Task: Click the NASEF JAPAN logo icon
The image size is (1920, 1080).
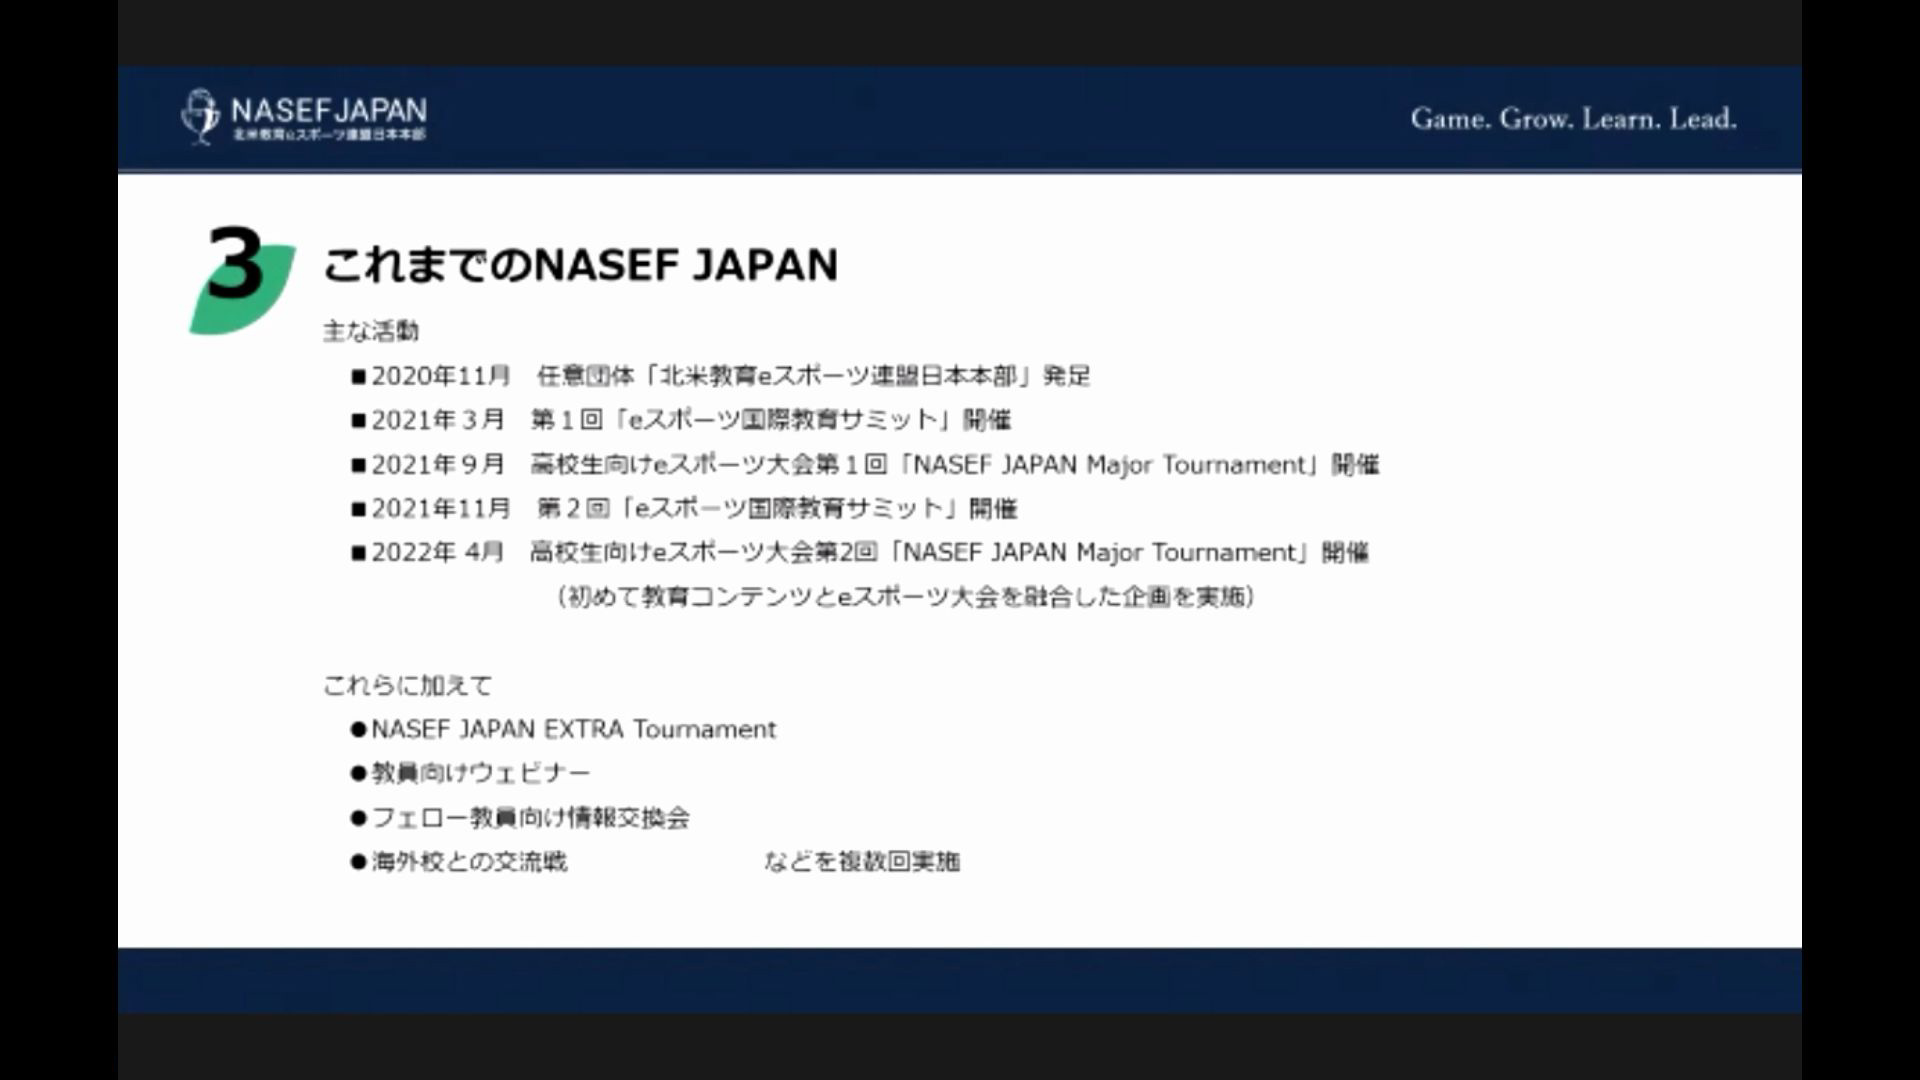Action: tap(200, 117)
